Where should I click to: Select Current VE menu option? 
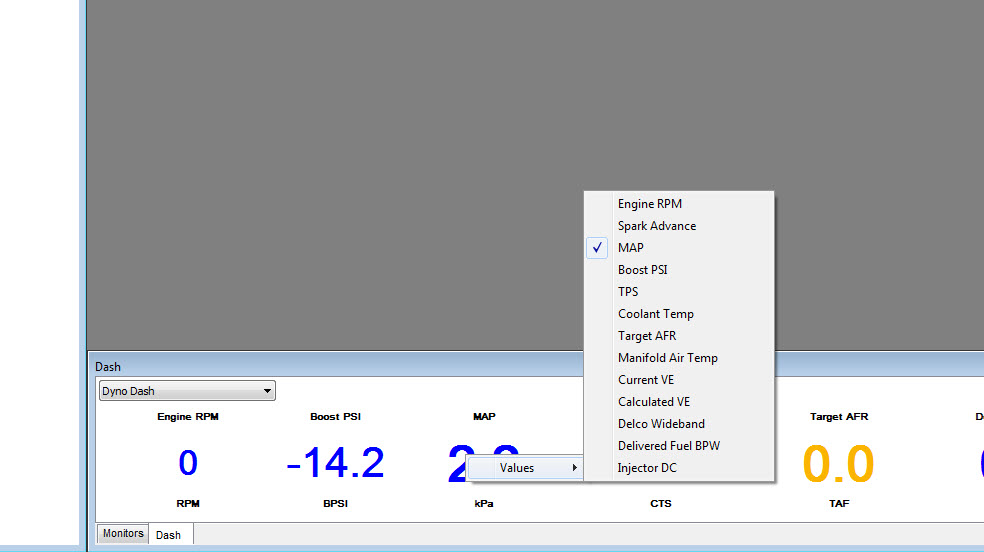click(x=678, y=380)
